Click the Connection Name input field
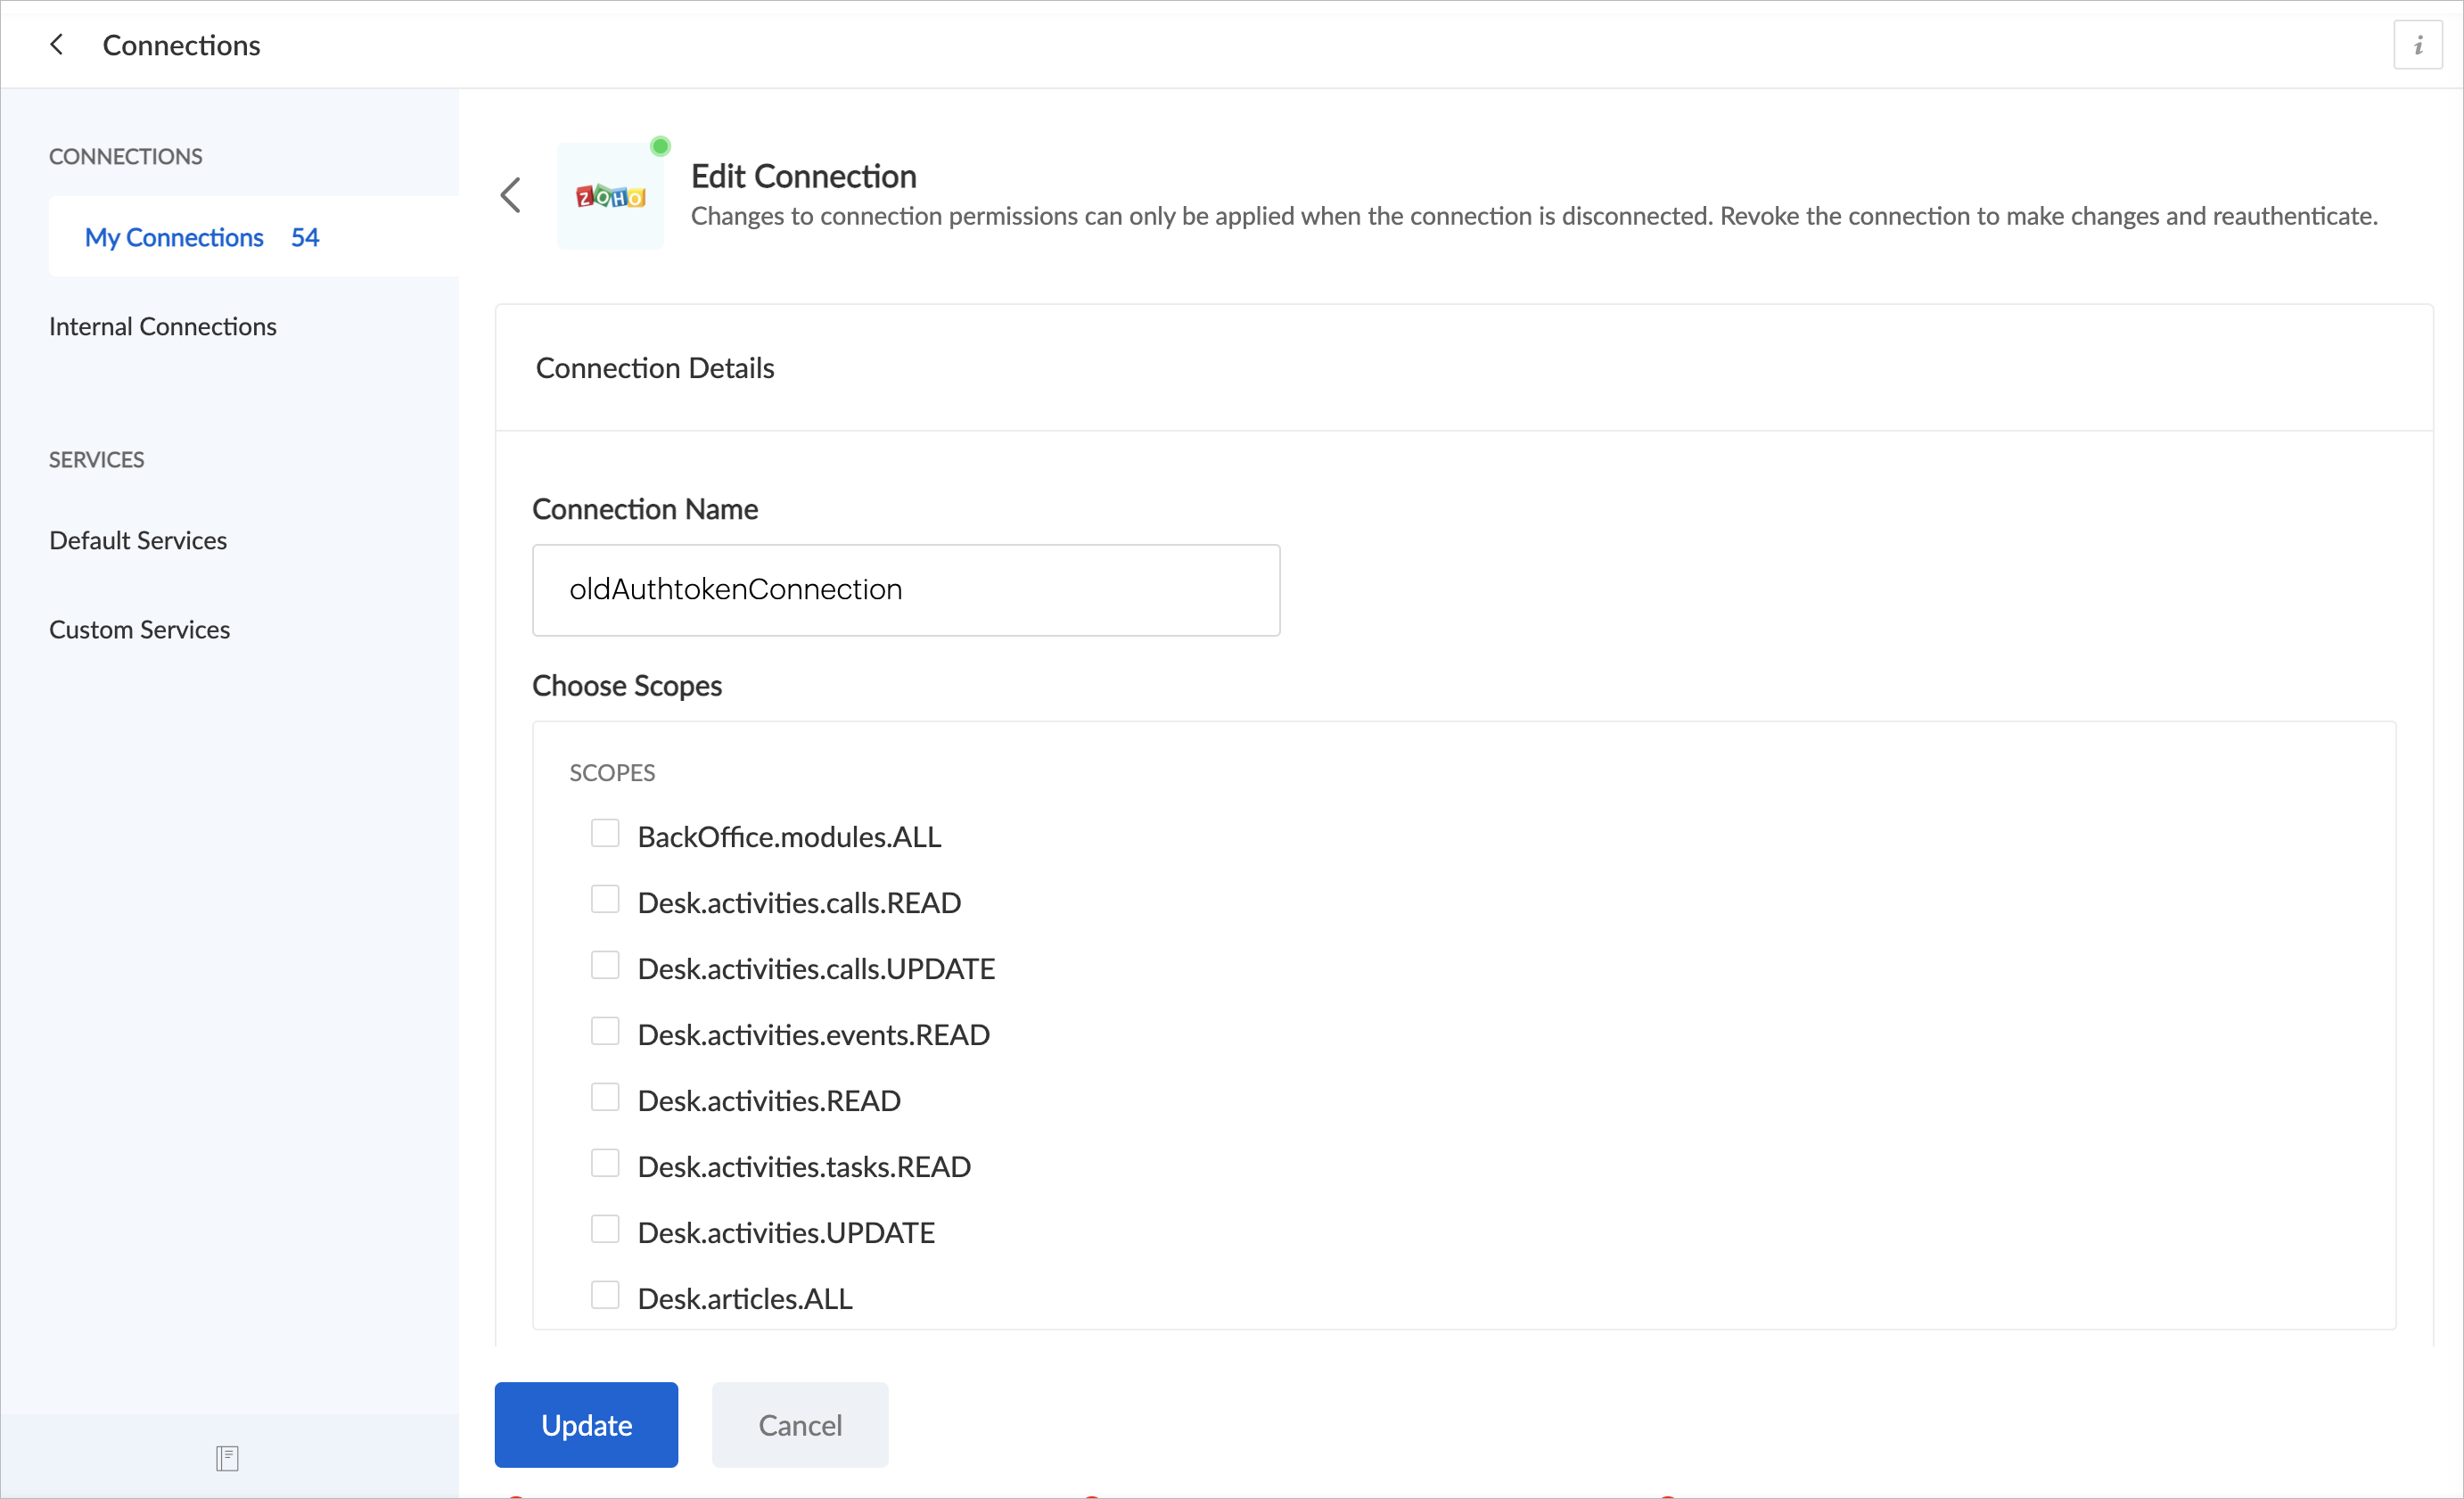Image resolution: width=2464 pixels, height=1499 pixels. pos(905,590)
